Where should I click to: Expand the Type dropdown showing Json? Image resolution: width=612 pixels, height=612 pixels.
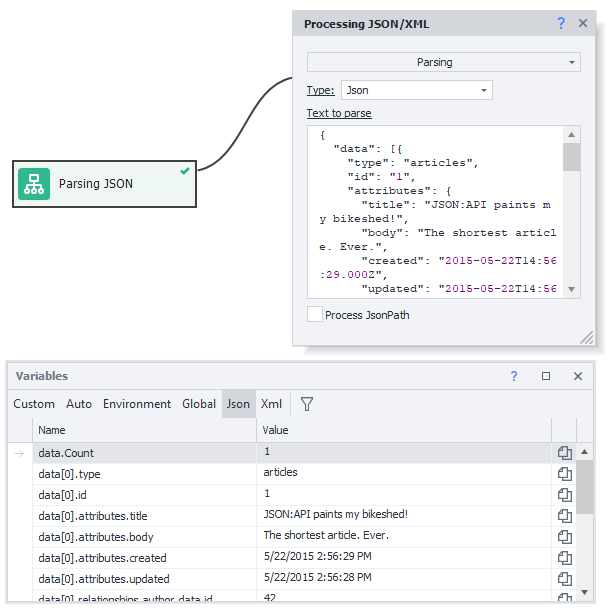416,90
